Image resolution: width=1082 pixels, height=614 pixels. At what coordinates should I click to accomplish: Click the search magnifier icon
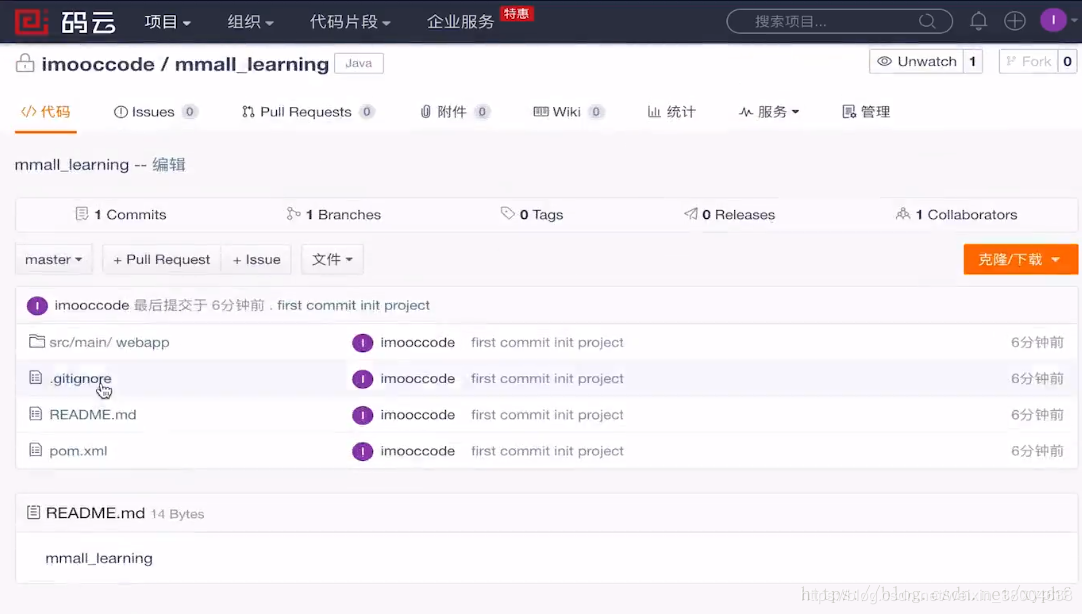click(927, 21)
